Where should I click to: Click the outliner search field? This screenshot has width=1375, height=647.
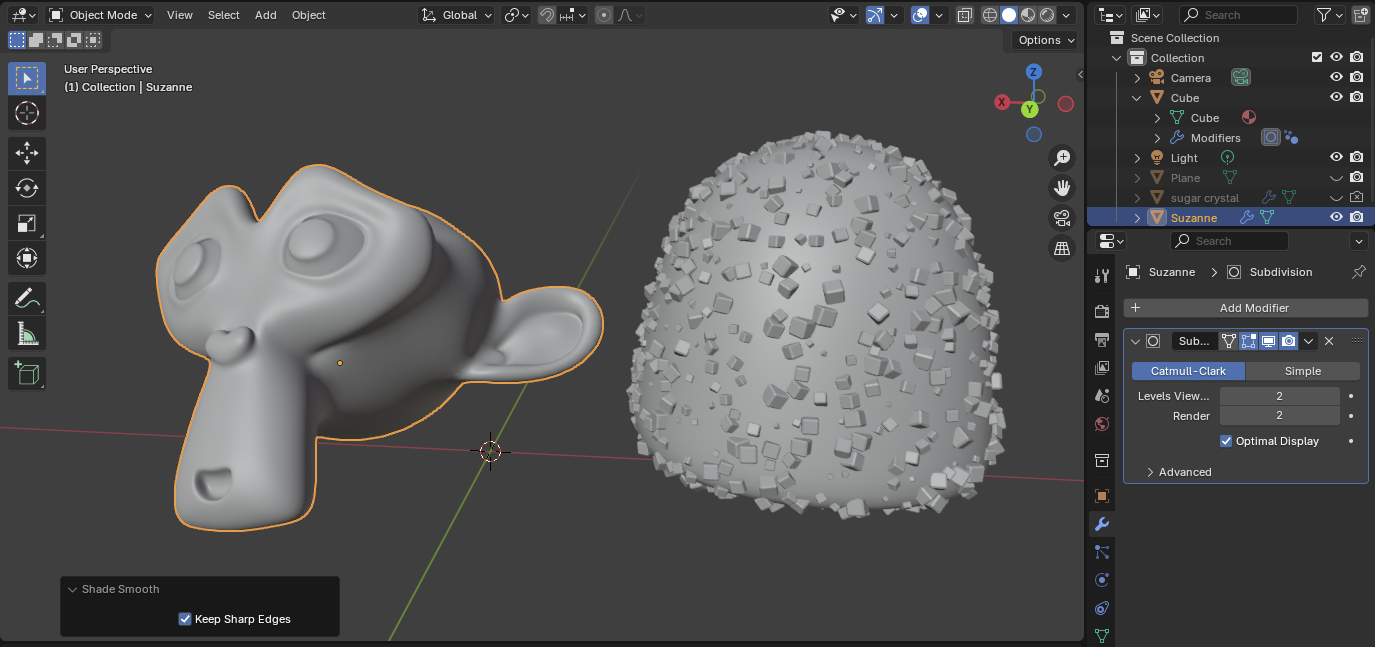(x=1238, y=15)
